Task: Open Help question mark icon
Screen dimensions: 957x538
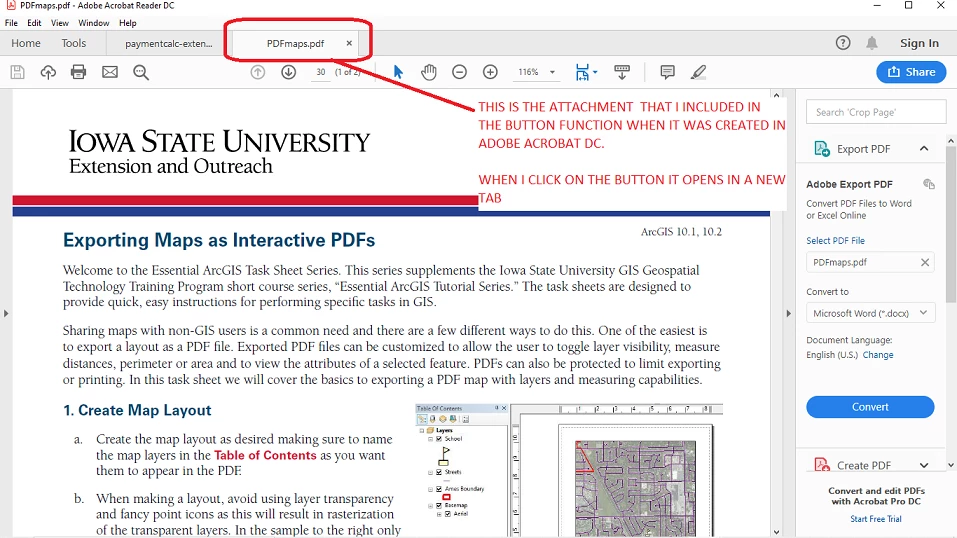Action: click(843, 43)
